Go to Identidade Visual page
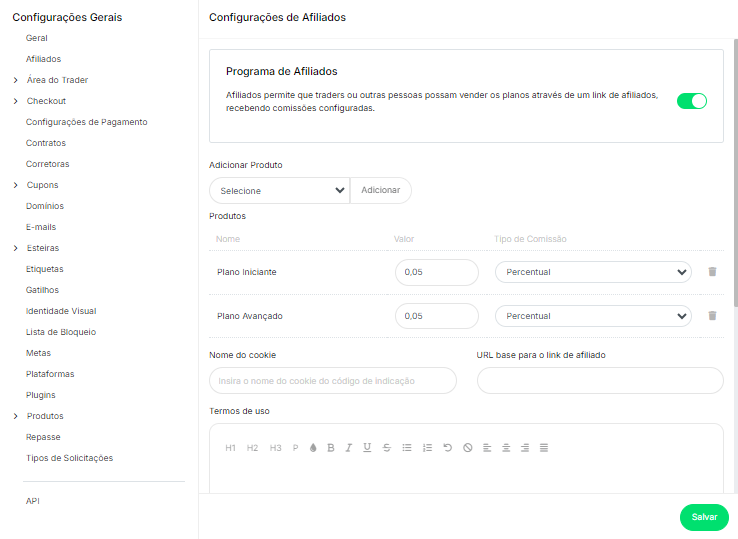 (61, 311)
